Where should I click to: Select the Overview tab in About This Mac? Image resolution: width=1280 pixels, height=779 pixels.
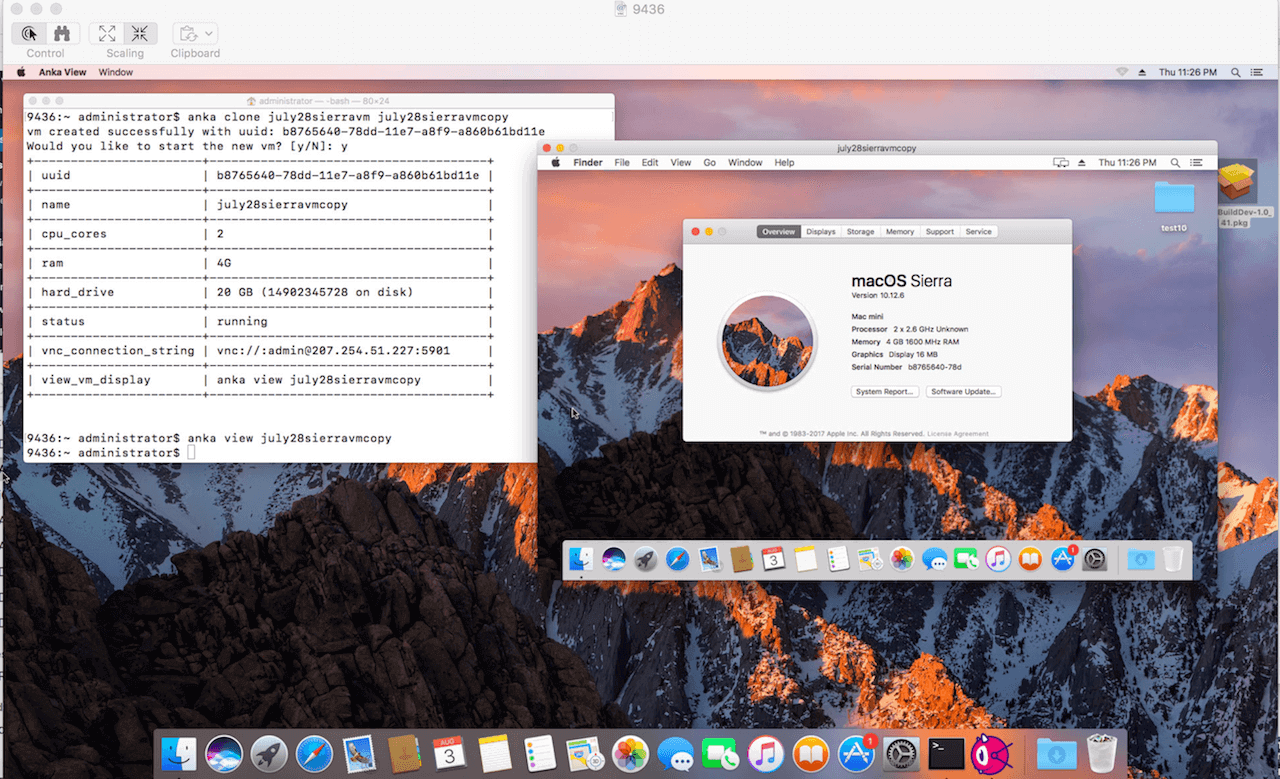tap(778, 231)
